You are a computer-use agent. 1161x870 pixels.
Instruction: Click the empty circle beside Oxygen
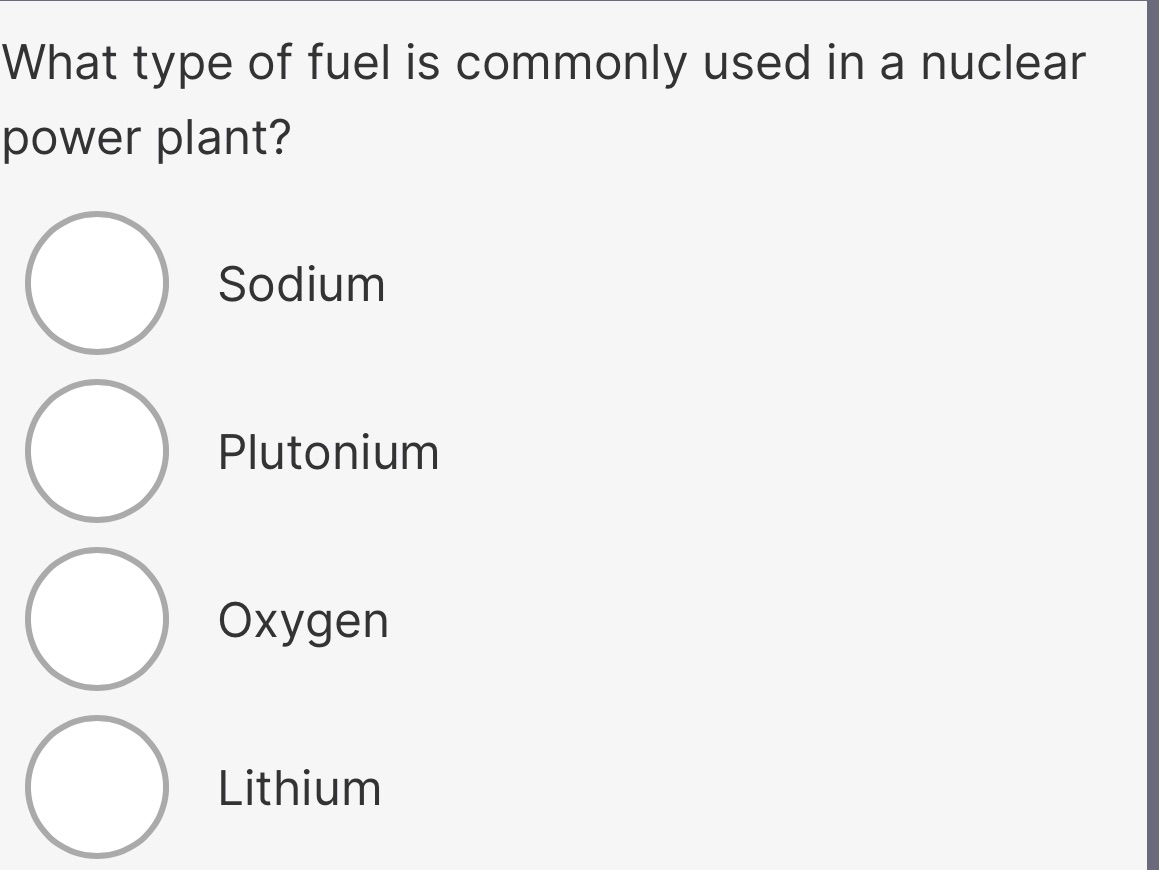(x=97, y=620)
